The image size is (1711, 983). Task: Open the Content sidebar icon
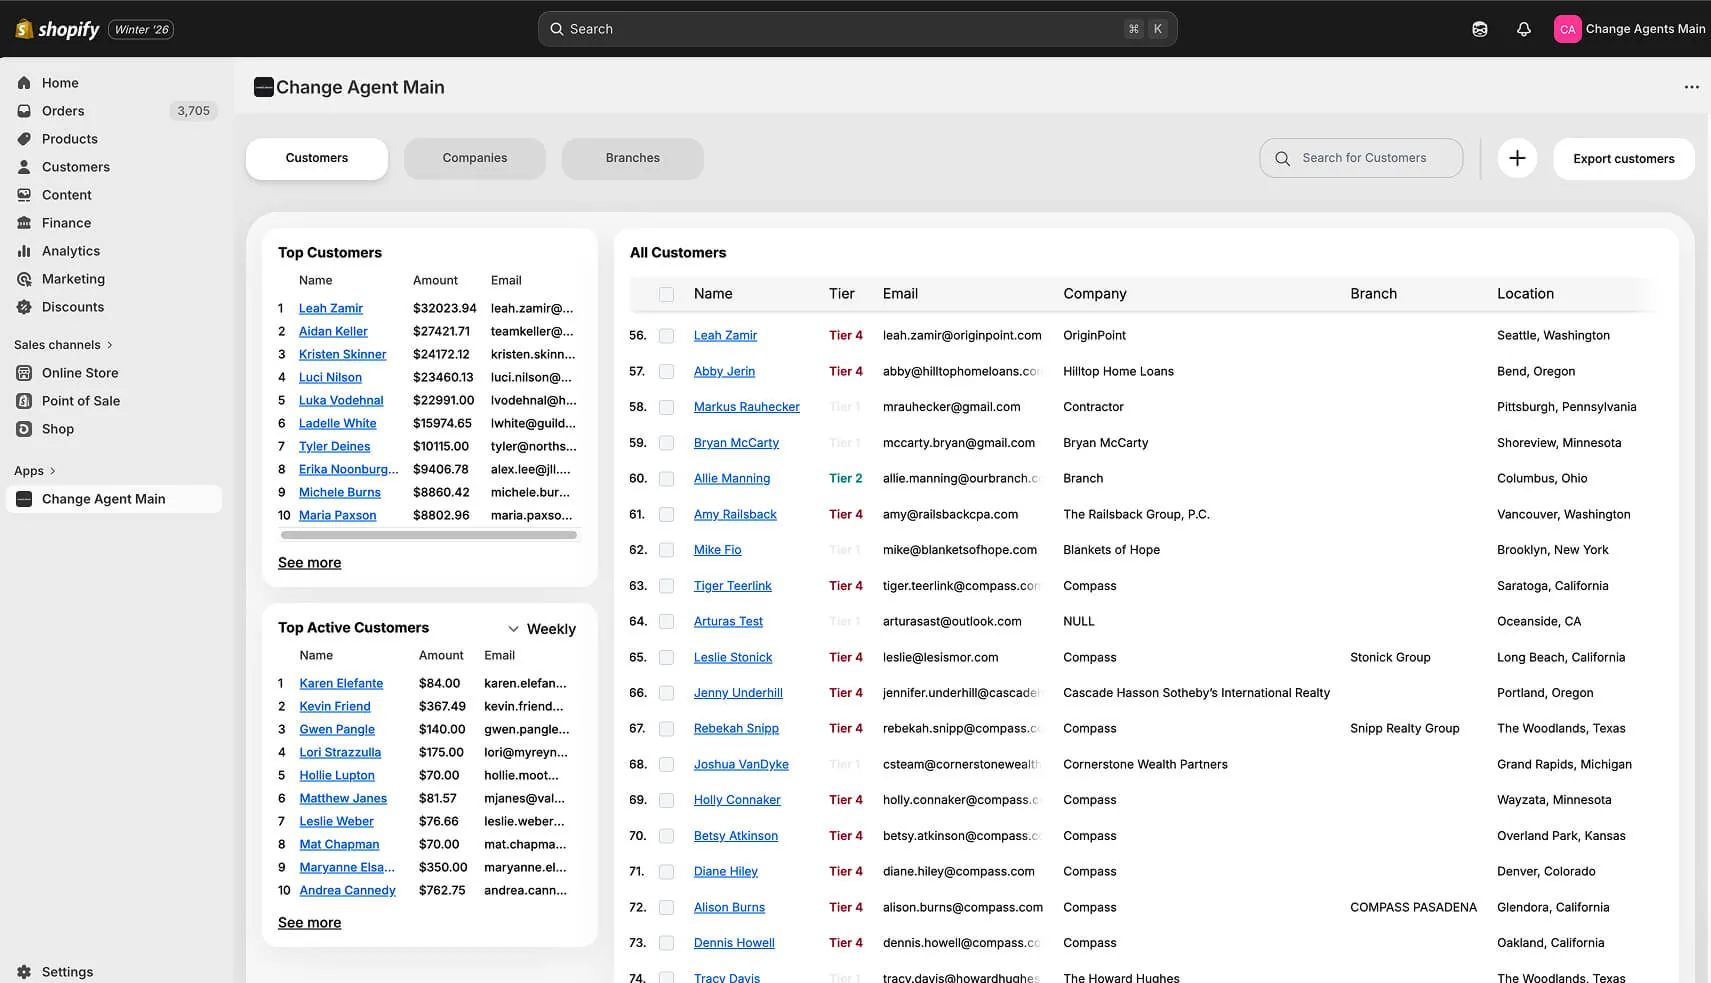(24, 195)
